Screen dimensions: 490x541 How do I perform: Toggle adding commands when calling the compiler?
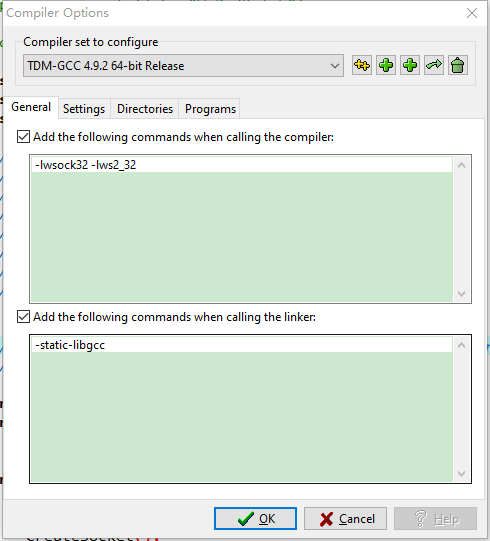point(23,137)
